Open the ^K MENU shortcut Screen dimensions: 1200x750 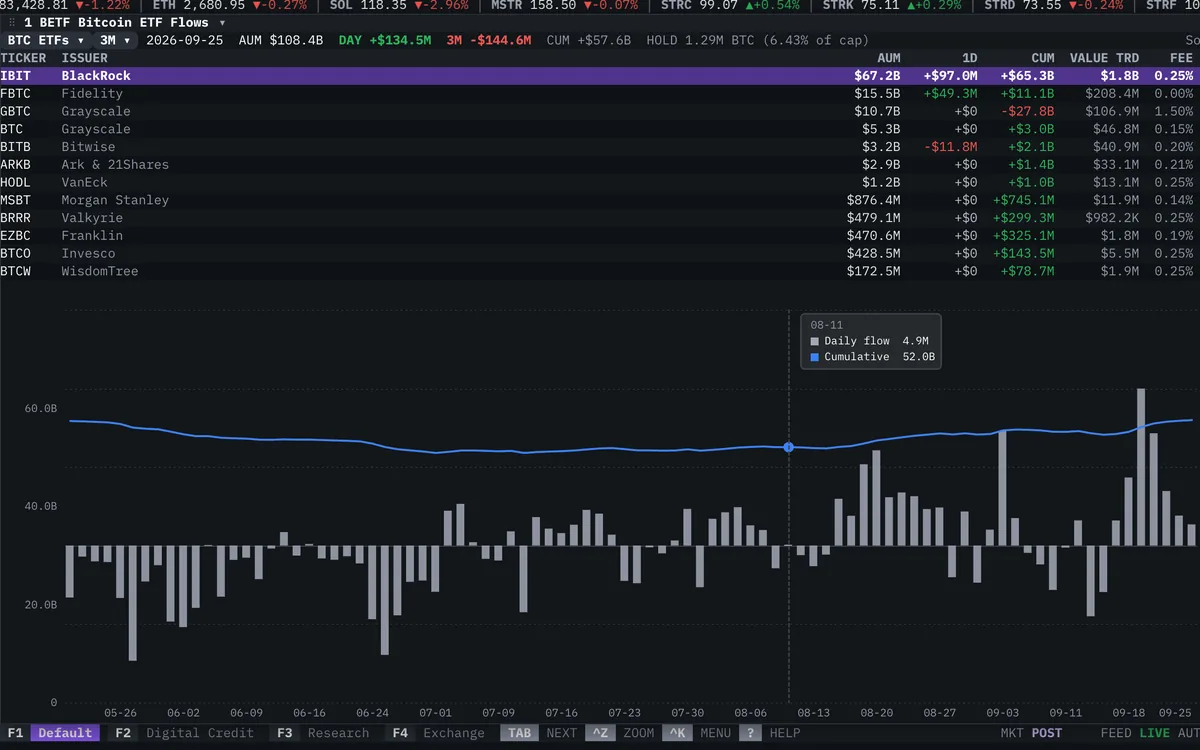click(x=697, y=733)
